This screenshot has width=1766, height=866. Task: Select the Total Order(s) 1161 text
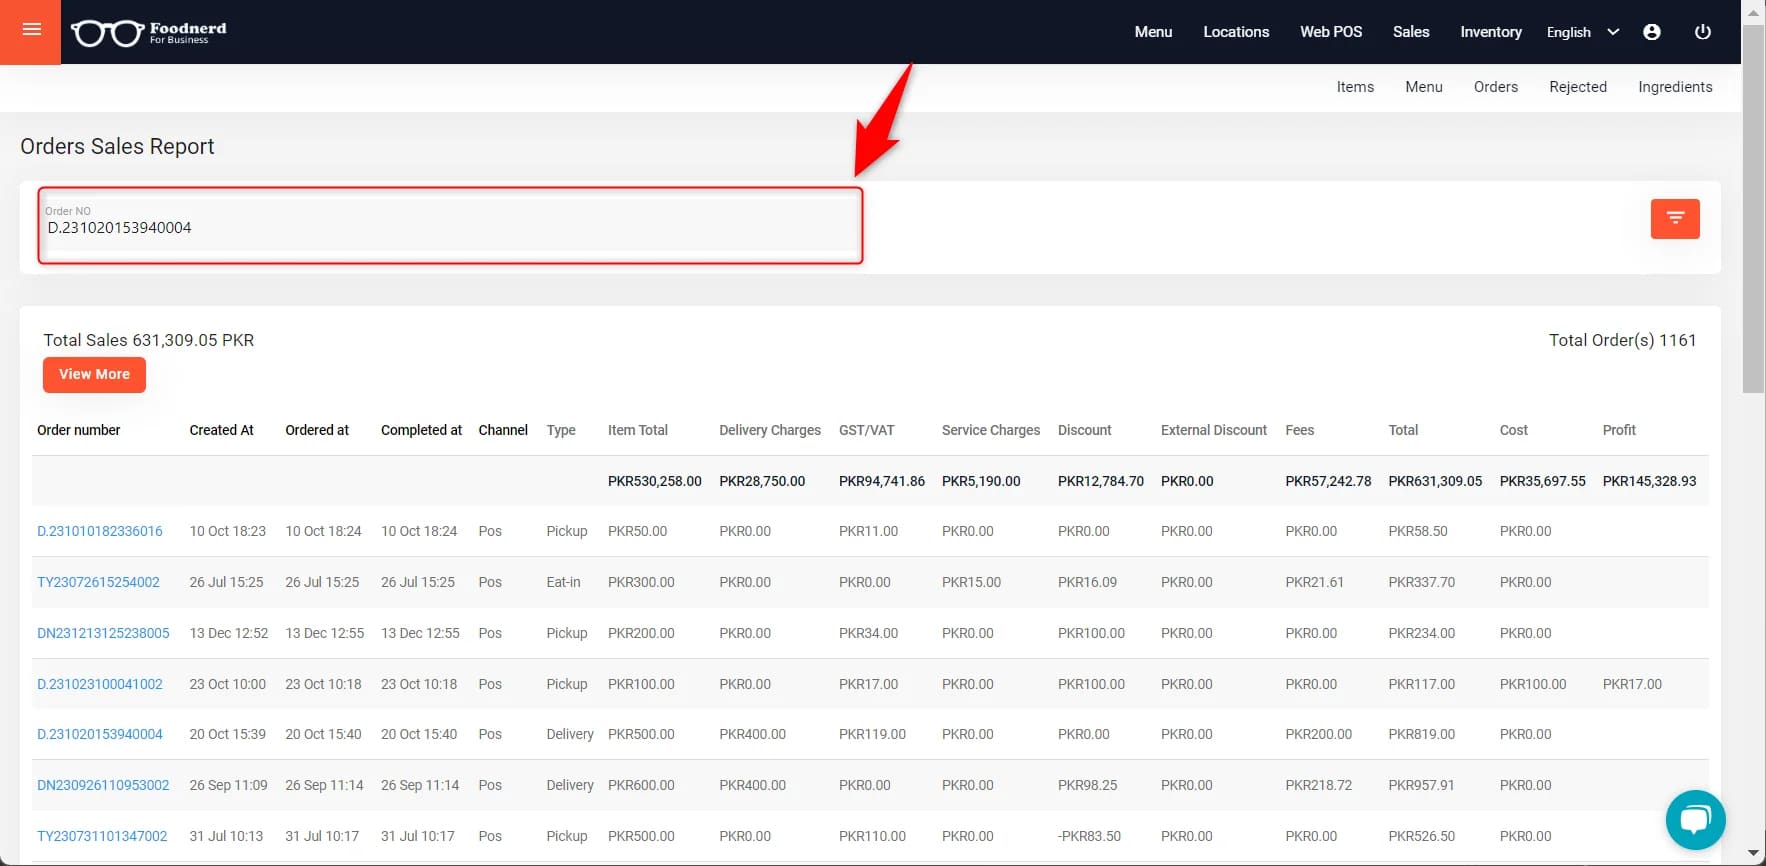click(1622, 340)
